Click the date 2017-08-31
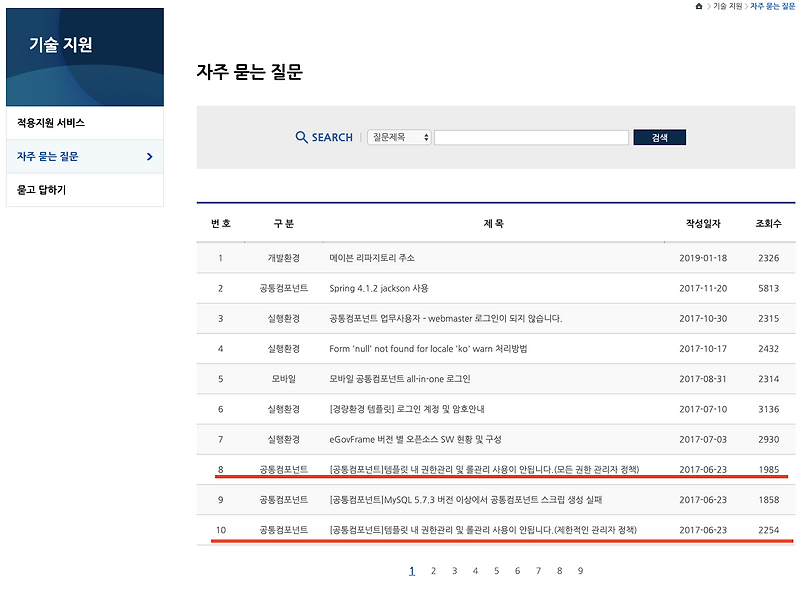Viewport: 800px width, 590px height. pos(703,379)
